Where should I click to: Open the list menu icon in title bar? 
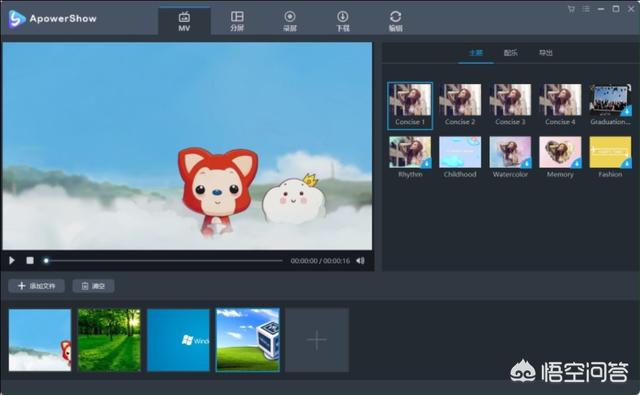point(586,9)
